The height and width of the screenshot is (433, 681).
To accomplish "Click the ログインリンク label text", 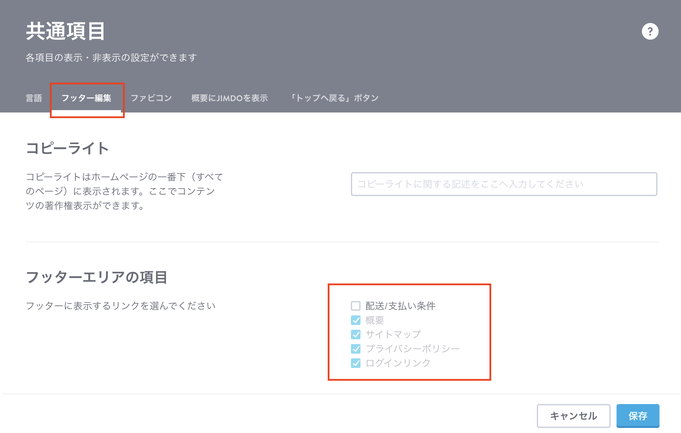I will tap(398, 363).
